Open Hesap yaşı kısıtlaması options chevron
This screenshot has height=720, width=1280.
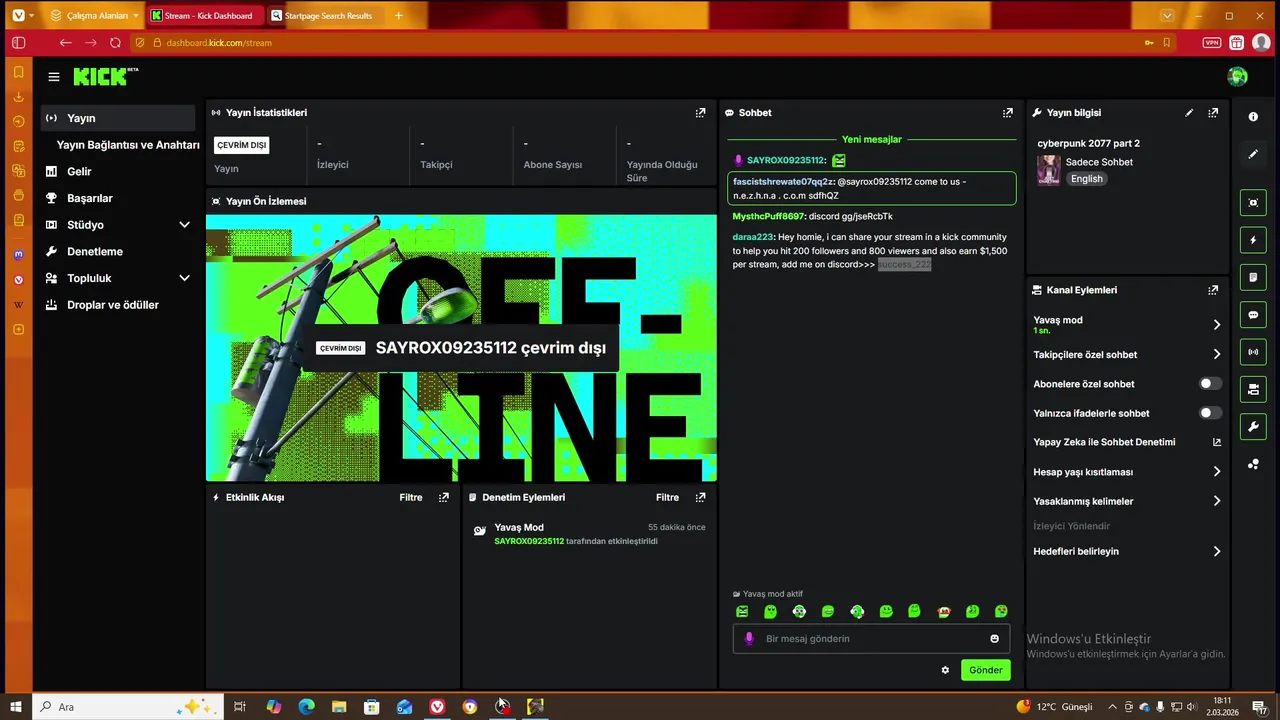tap(1217, 472)
